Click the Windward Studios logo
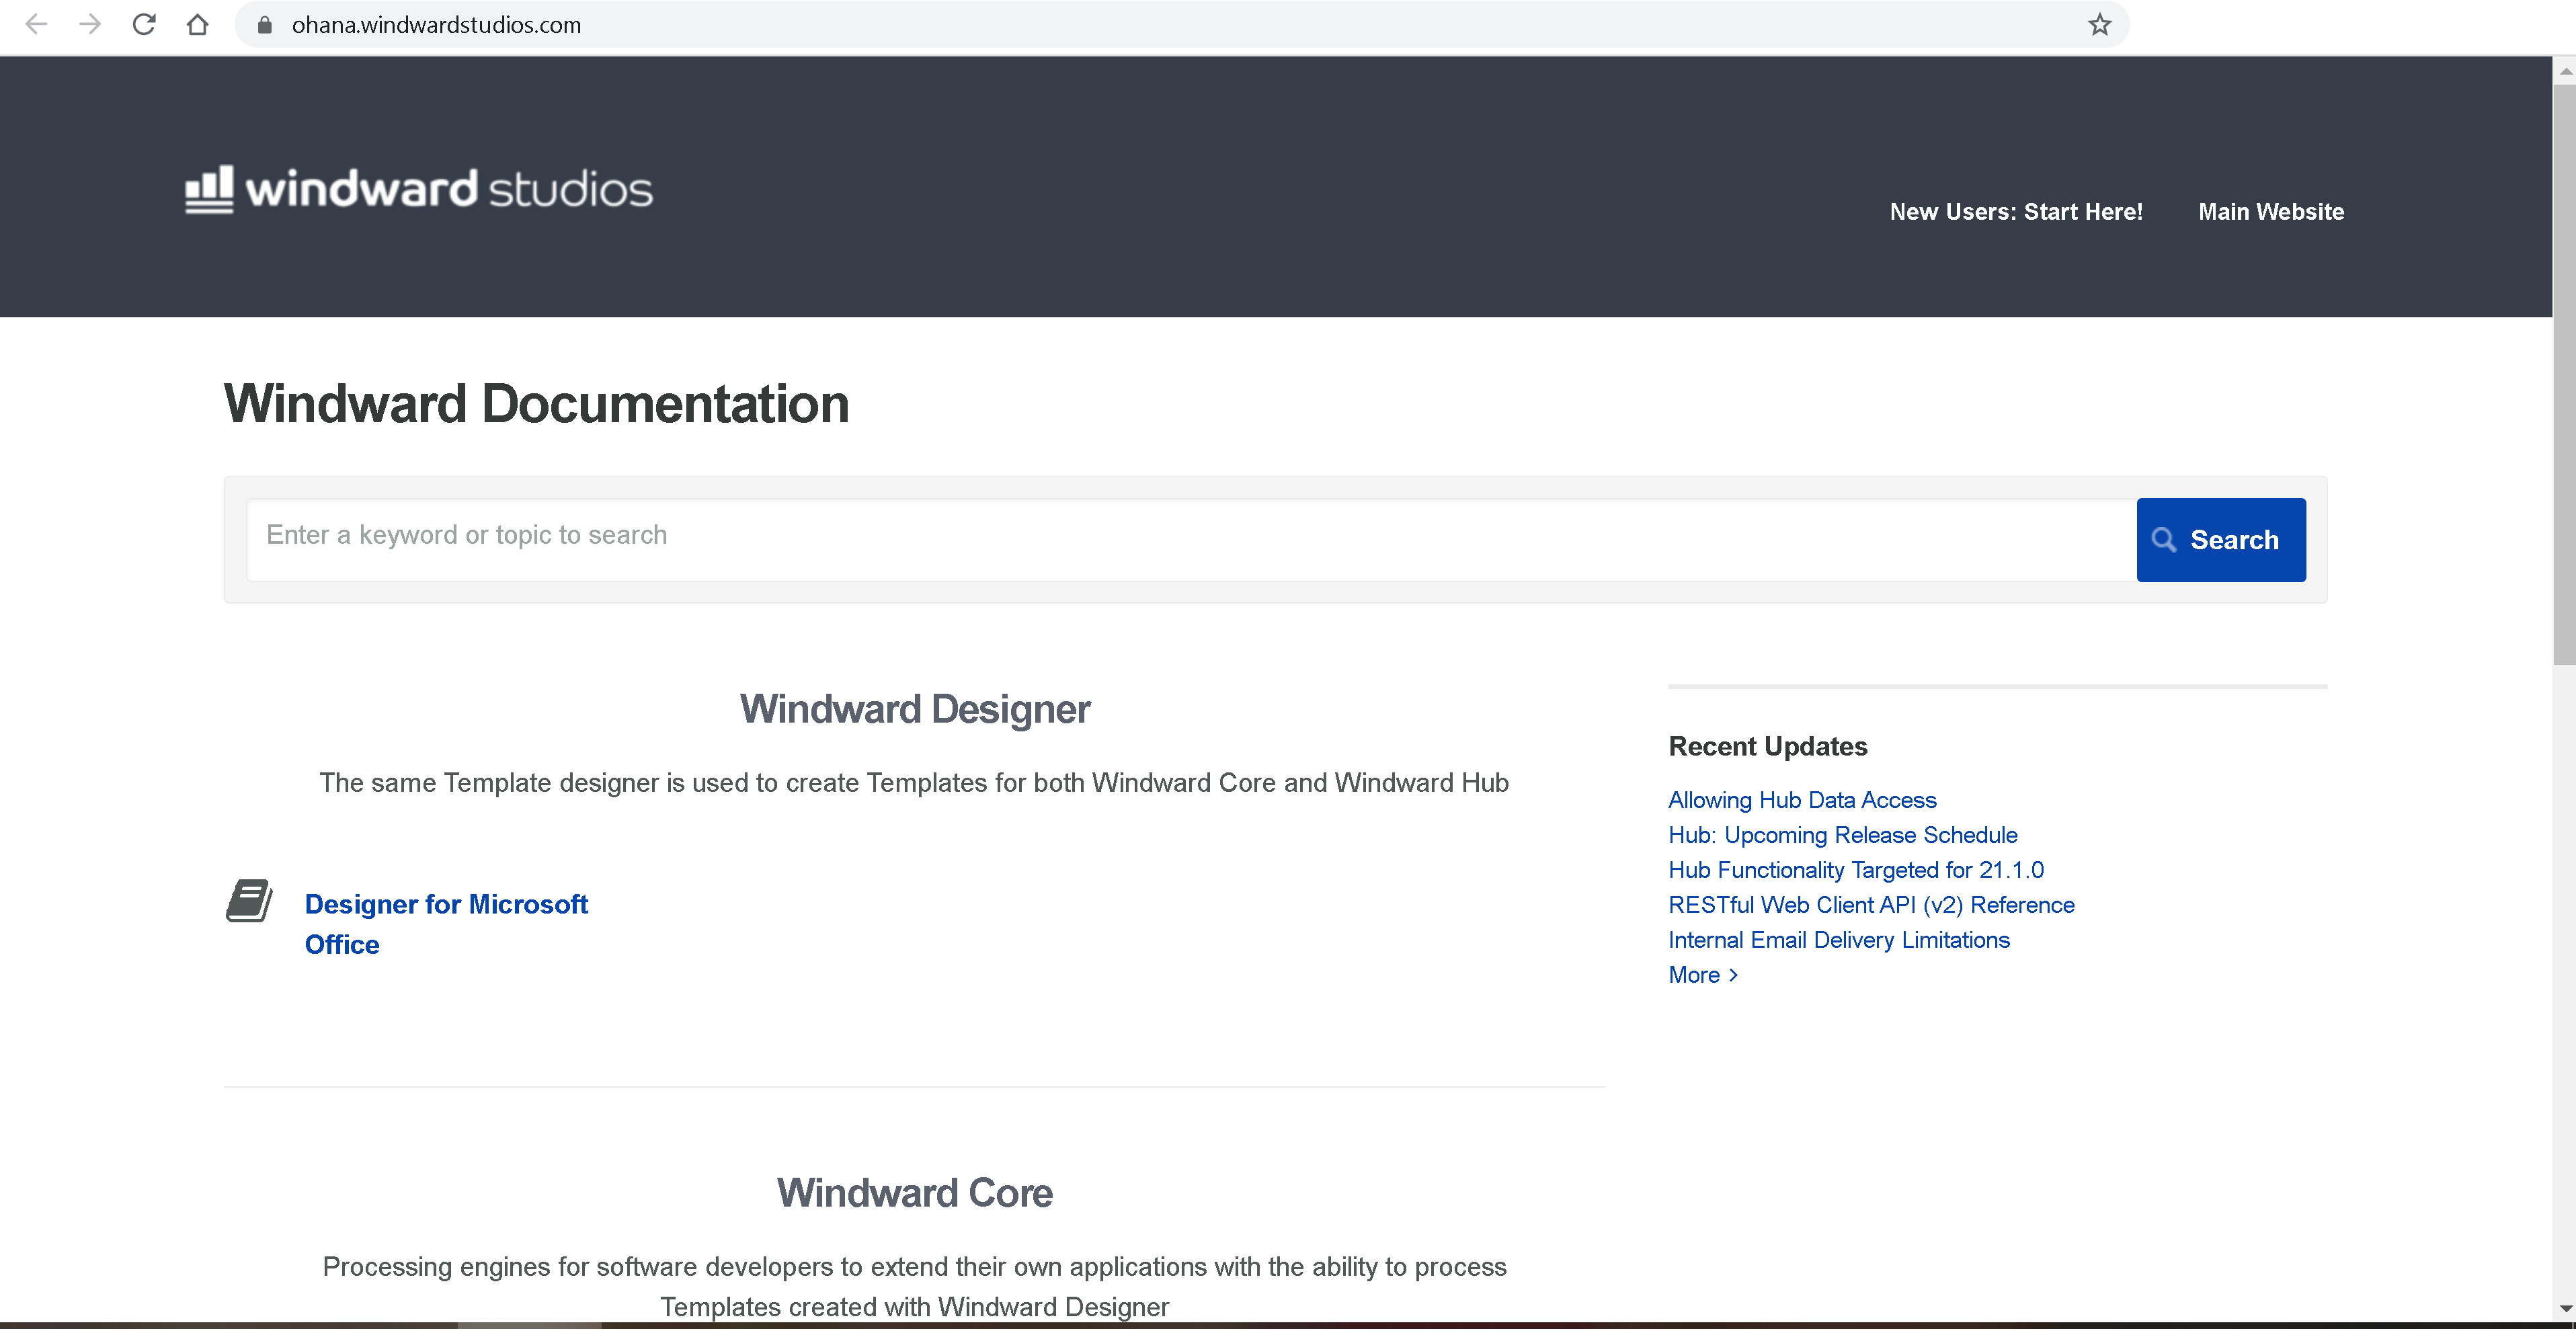This screenshot has height=1331, width=2576. [419, 189]
